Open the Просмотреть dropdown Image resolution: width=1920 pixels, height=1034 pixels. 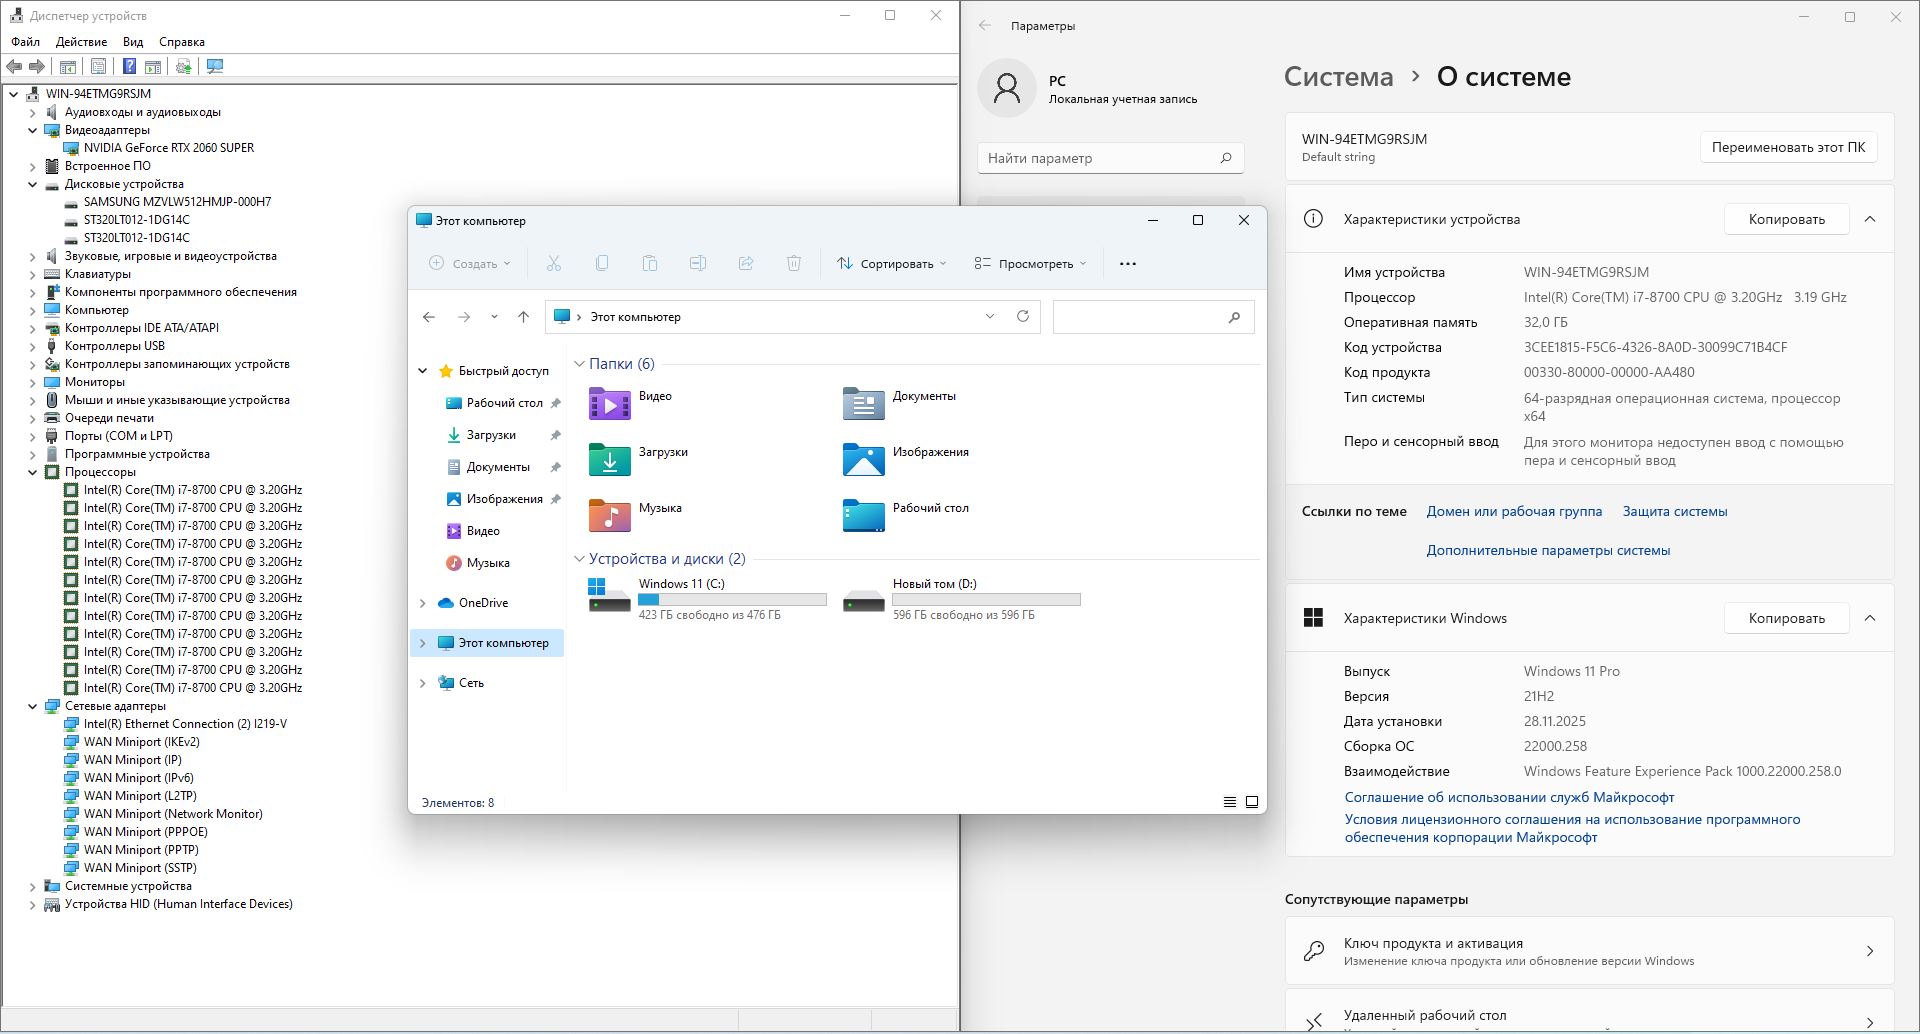tap(1030, 264)
